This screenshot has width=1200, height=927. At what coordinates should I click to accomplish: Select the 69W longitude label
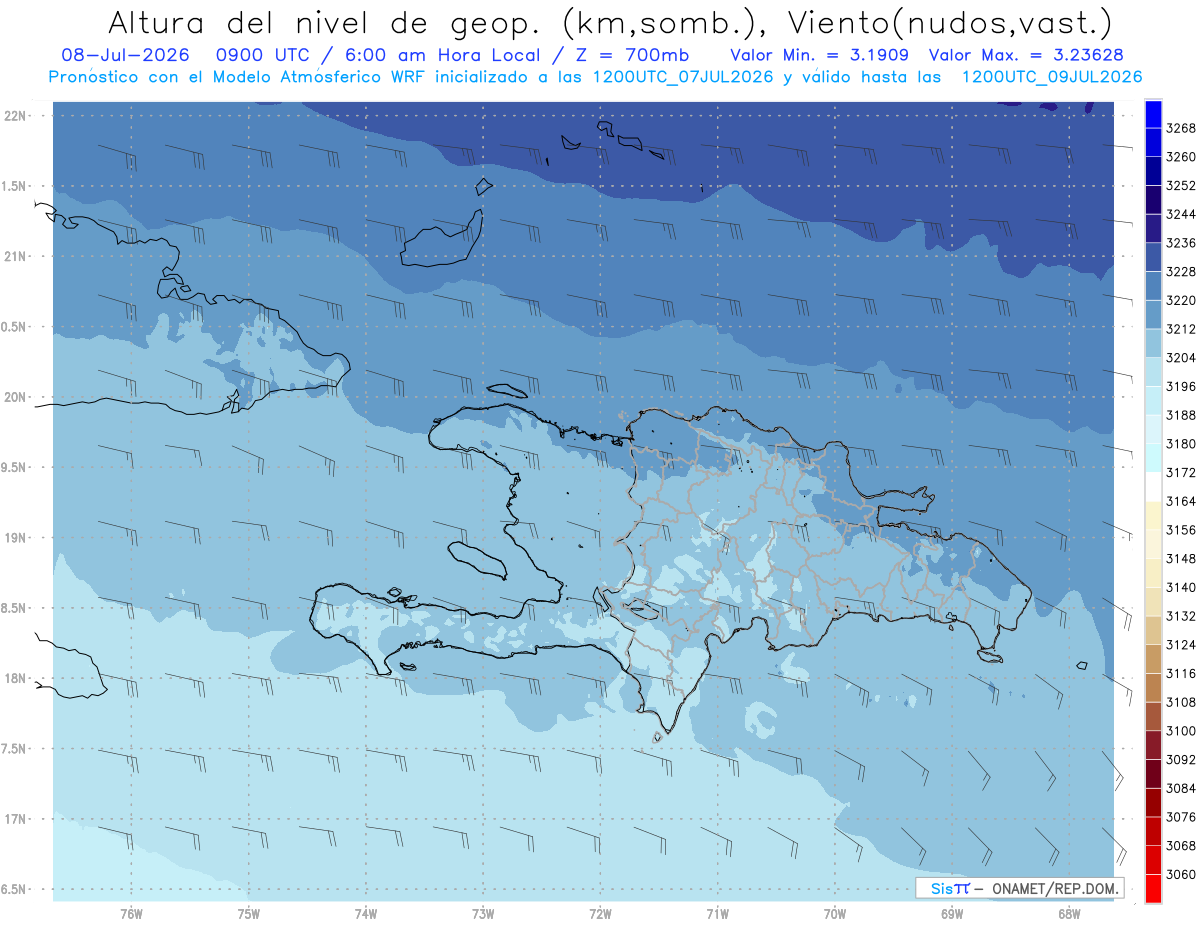(952, 913)
